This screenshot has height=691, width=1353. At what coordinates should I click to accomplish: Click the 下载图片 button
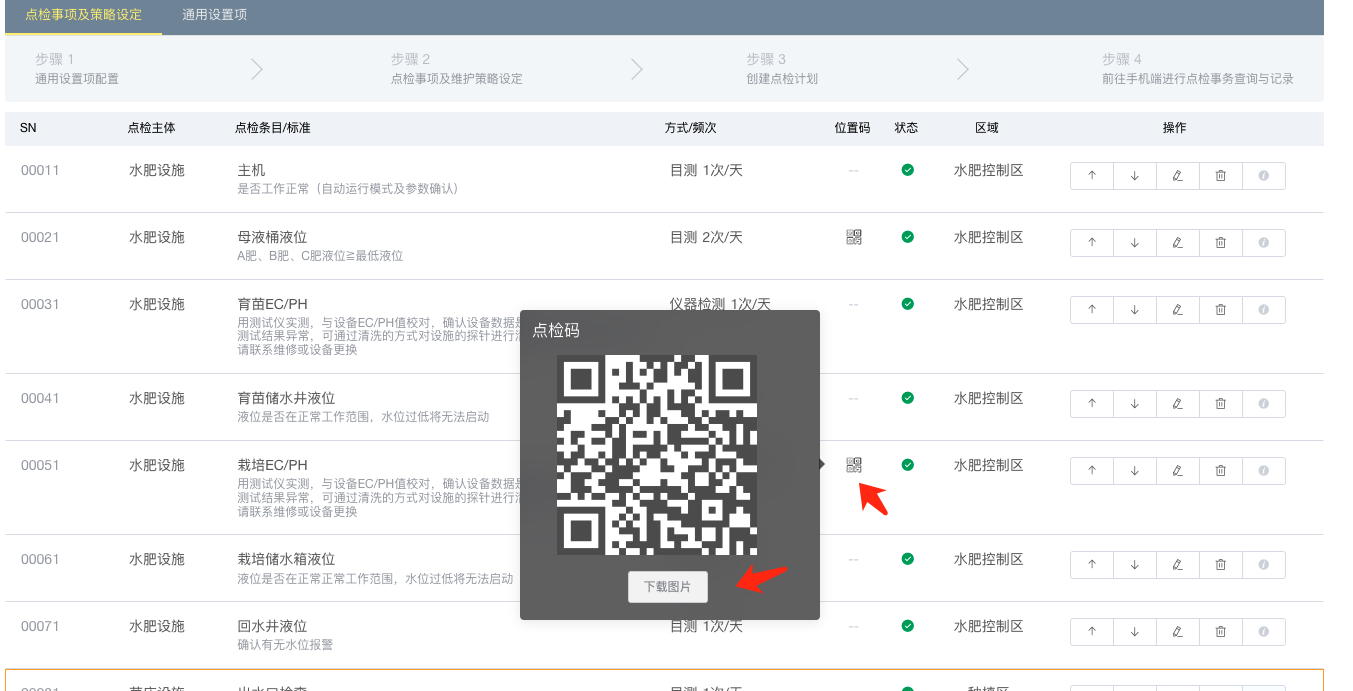pos(668,587)
